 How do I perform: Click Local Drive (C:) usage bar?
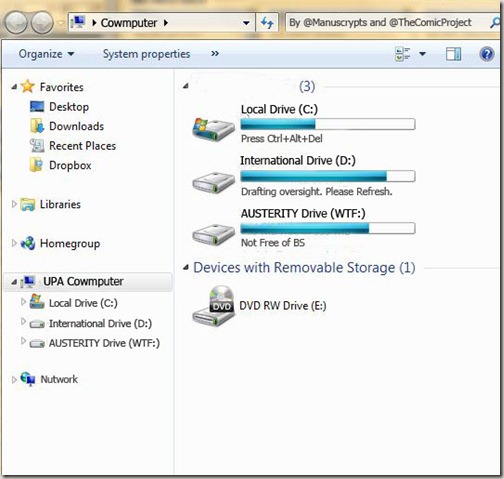click(x=328, y=124)
